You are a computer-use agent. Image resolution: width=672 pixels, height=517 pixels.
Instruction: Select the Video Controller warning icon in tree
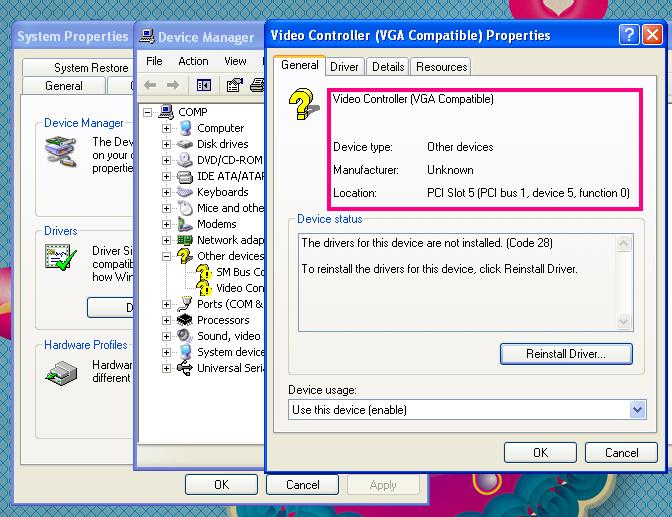click(204, 288)
